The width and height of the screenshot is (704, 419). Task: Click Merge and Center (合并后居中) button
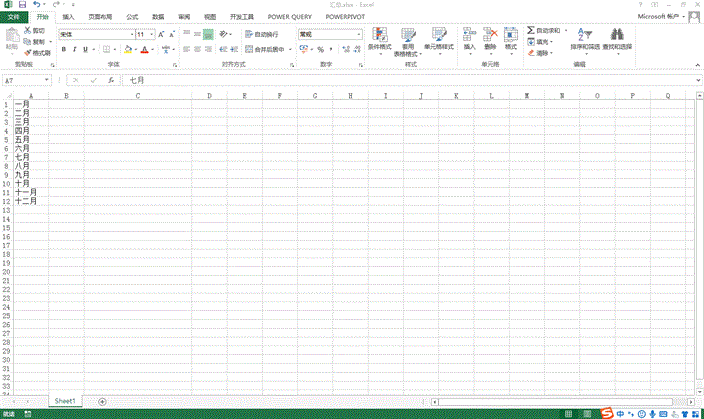point(264,49)
